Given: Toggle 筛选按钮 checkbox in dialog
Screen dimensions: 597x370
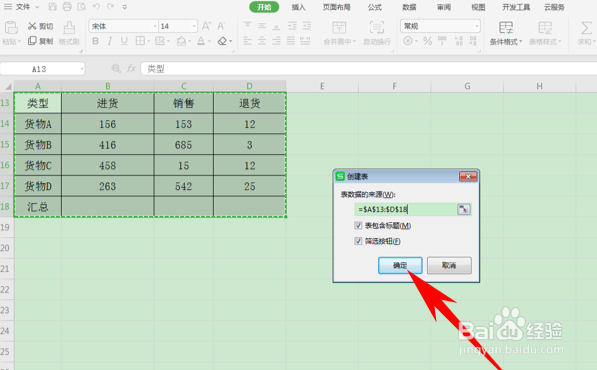Looking at the screenshot, I should pyautogui.click(x=358, y=241).
